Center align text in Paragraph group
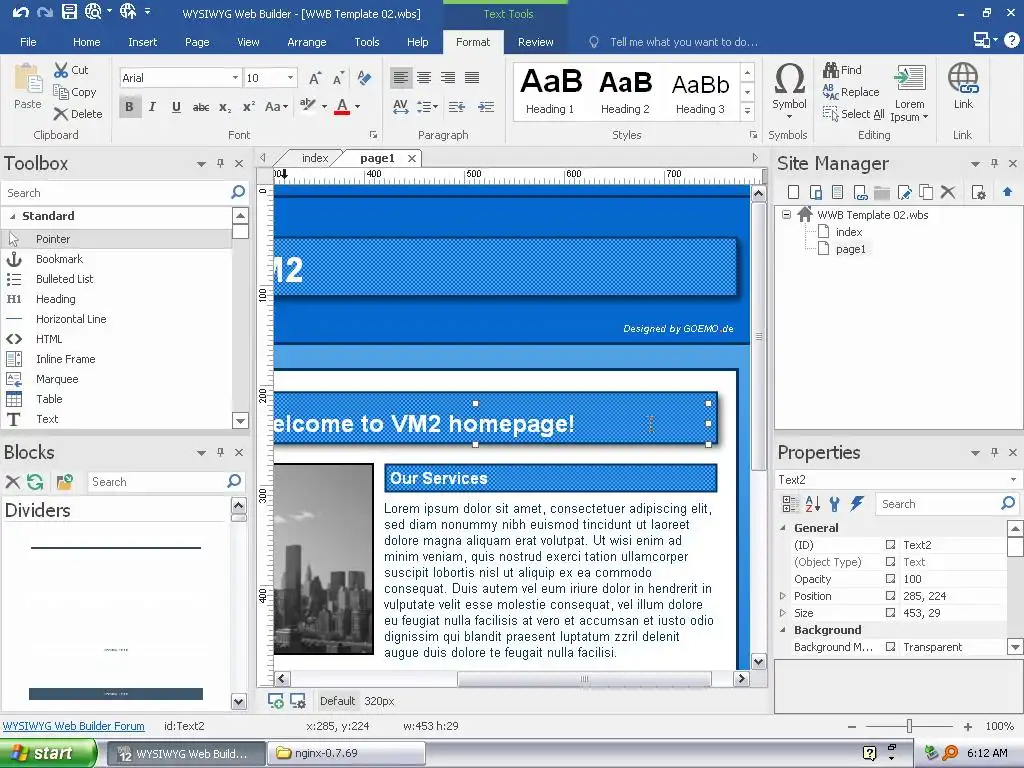Screen dimensions: 1024x768 424,78
